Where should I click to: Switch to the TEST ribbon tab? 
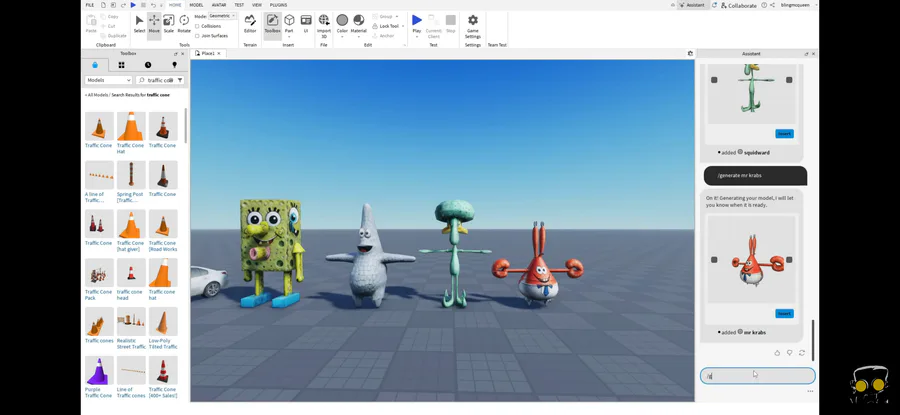[239, 5]
